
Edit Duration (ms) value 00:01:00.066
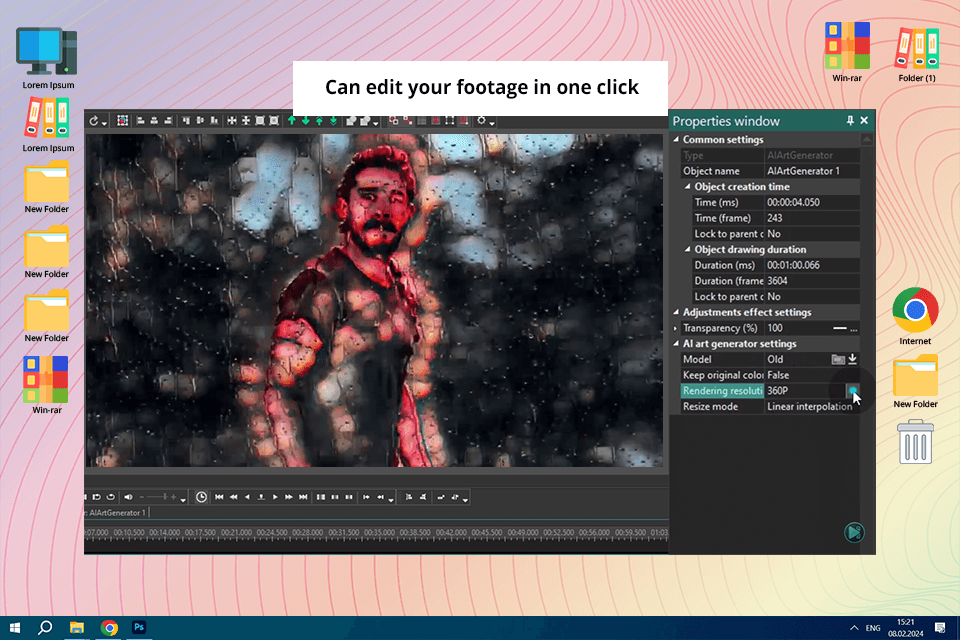[x=812, y=265]
